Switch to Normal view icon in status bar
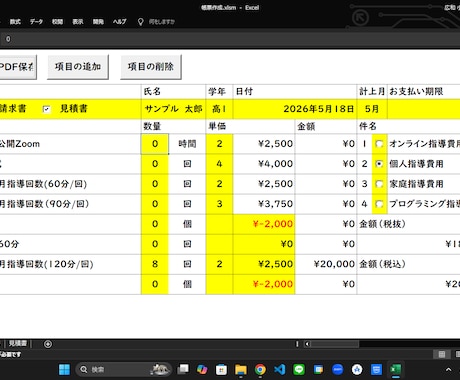Image resolution: width=460 pixels, height=380 pixels. click(x=442, y=354)
